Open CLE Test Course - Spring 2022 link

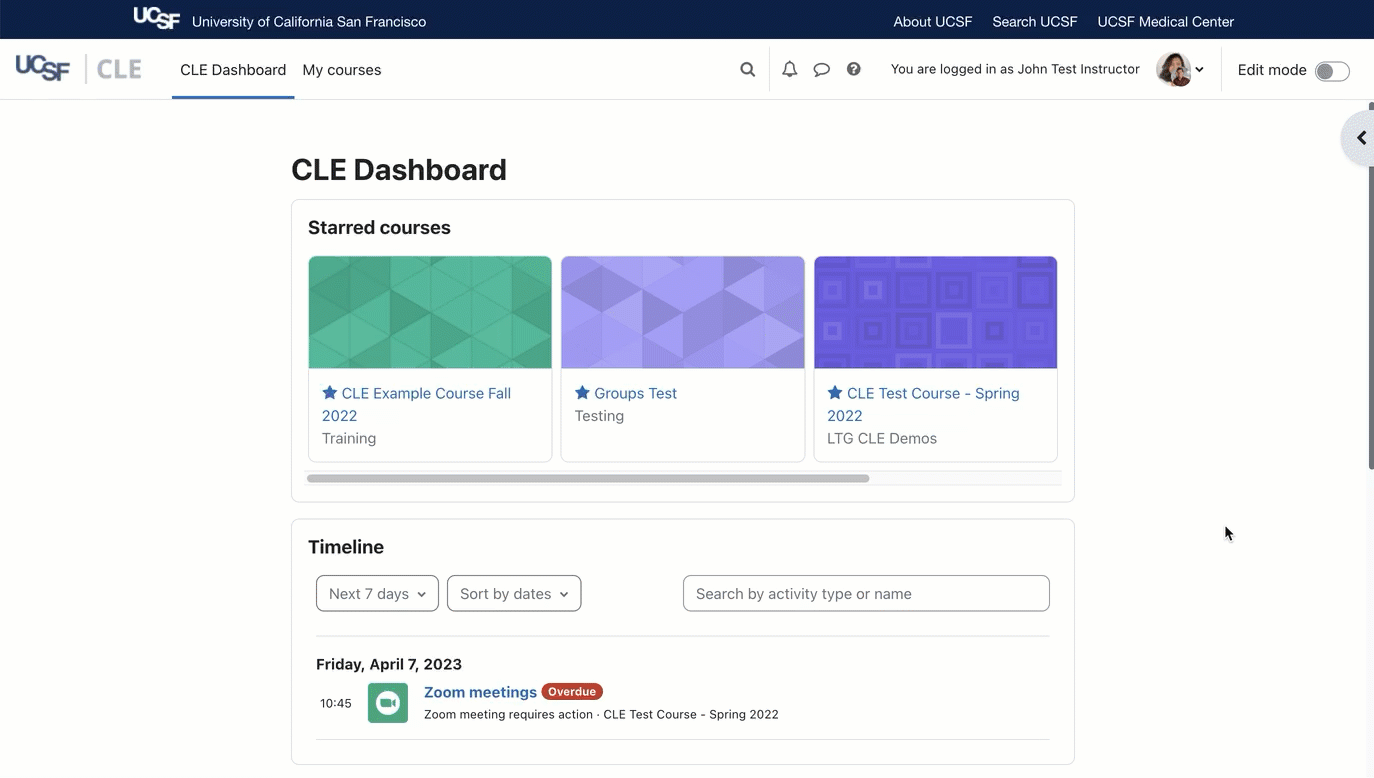pos(923,404)
